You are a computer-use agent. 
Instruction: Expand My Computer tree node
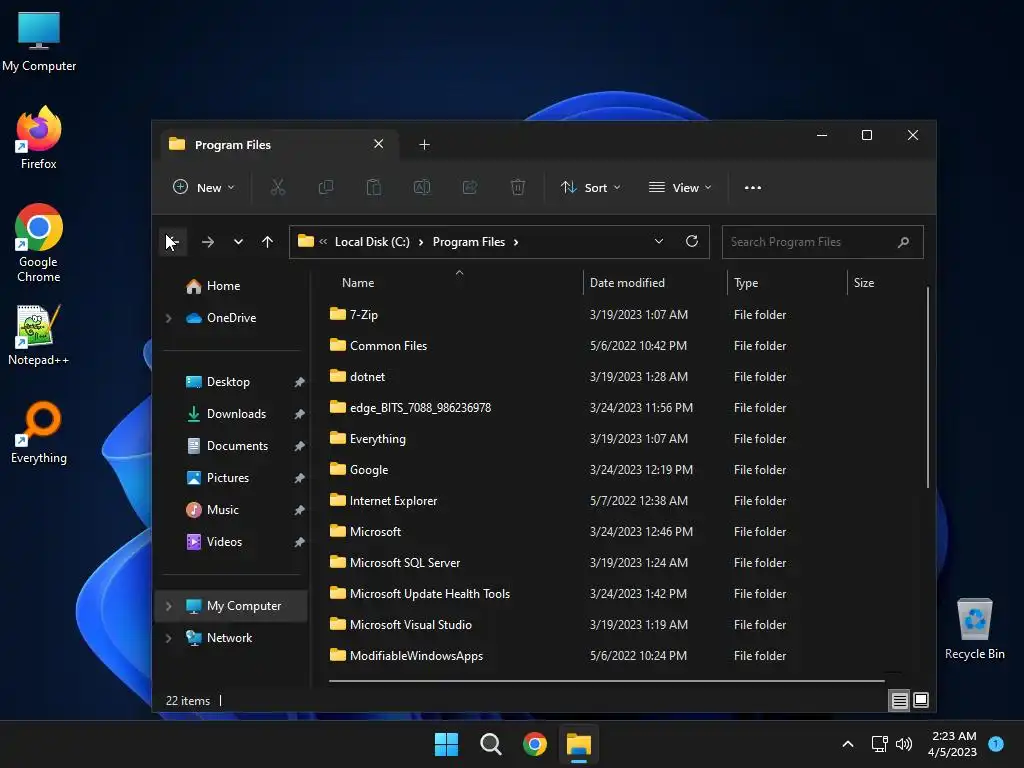168,606
